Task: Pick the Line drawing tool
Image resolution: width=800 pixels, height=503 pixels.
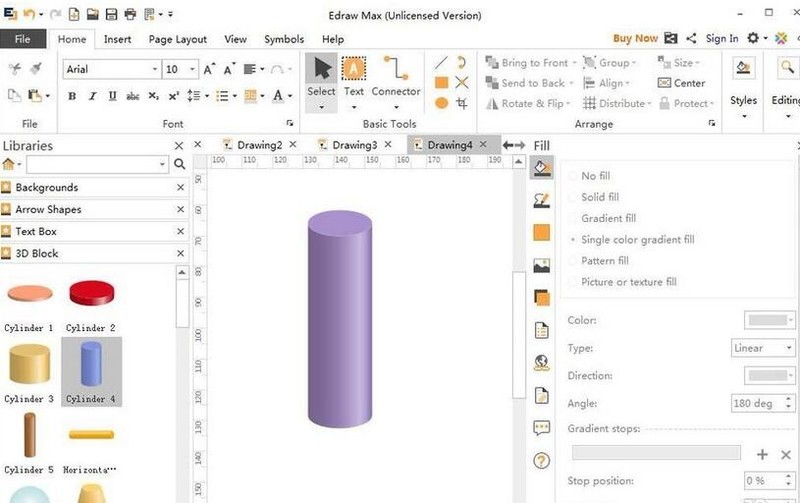Action: pos(441,63)
